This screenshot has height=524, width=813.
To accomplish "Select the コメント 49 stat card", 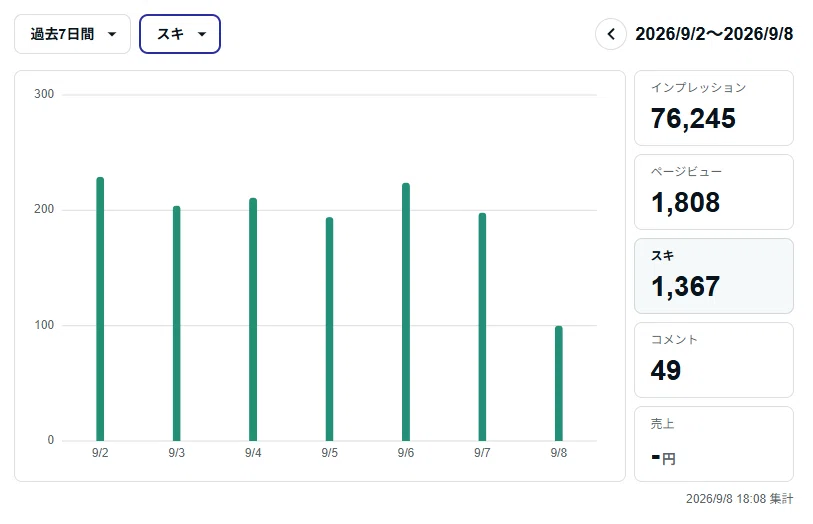I will tap(713, 360).
